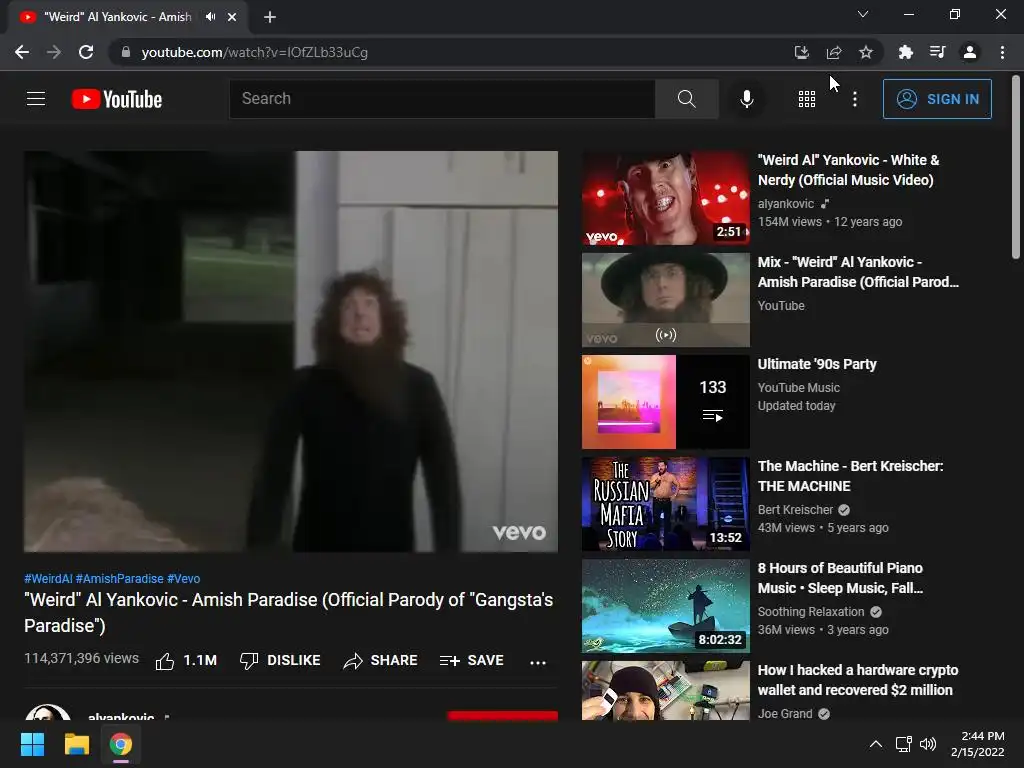
Task: Open Chrome three-dot customize menu
Action: [1002, 52]
